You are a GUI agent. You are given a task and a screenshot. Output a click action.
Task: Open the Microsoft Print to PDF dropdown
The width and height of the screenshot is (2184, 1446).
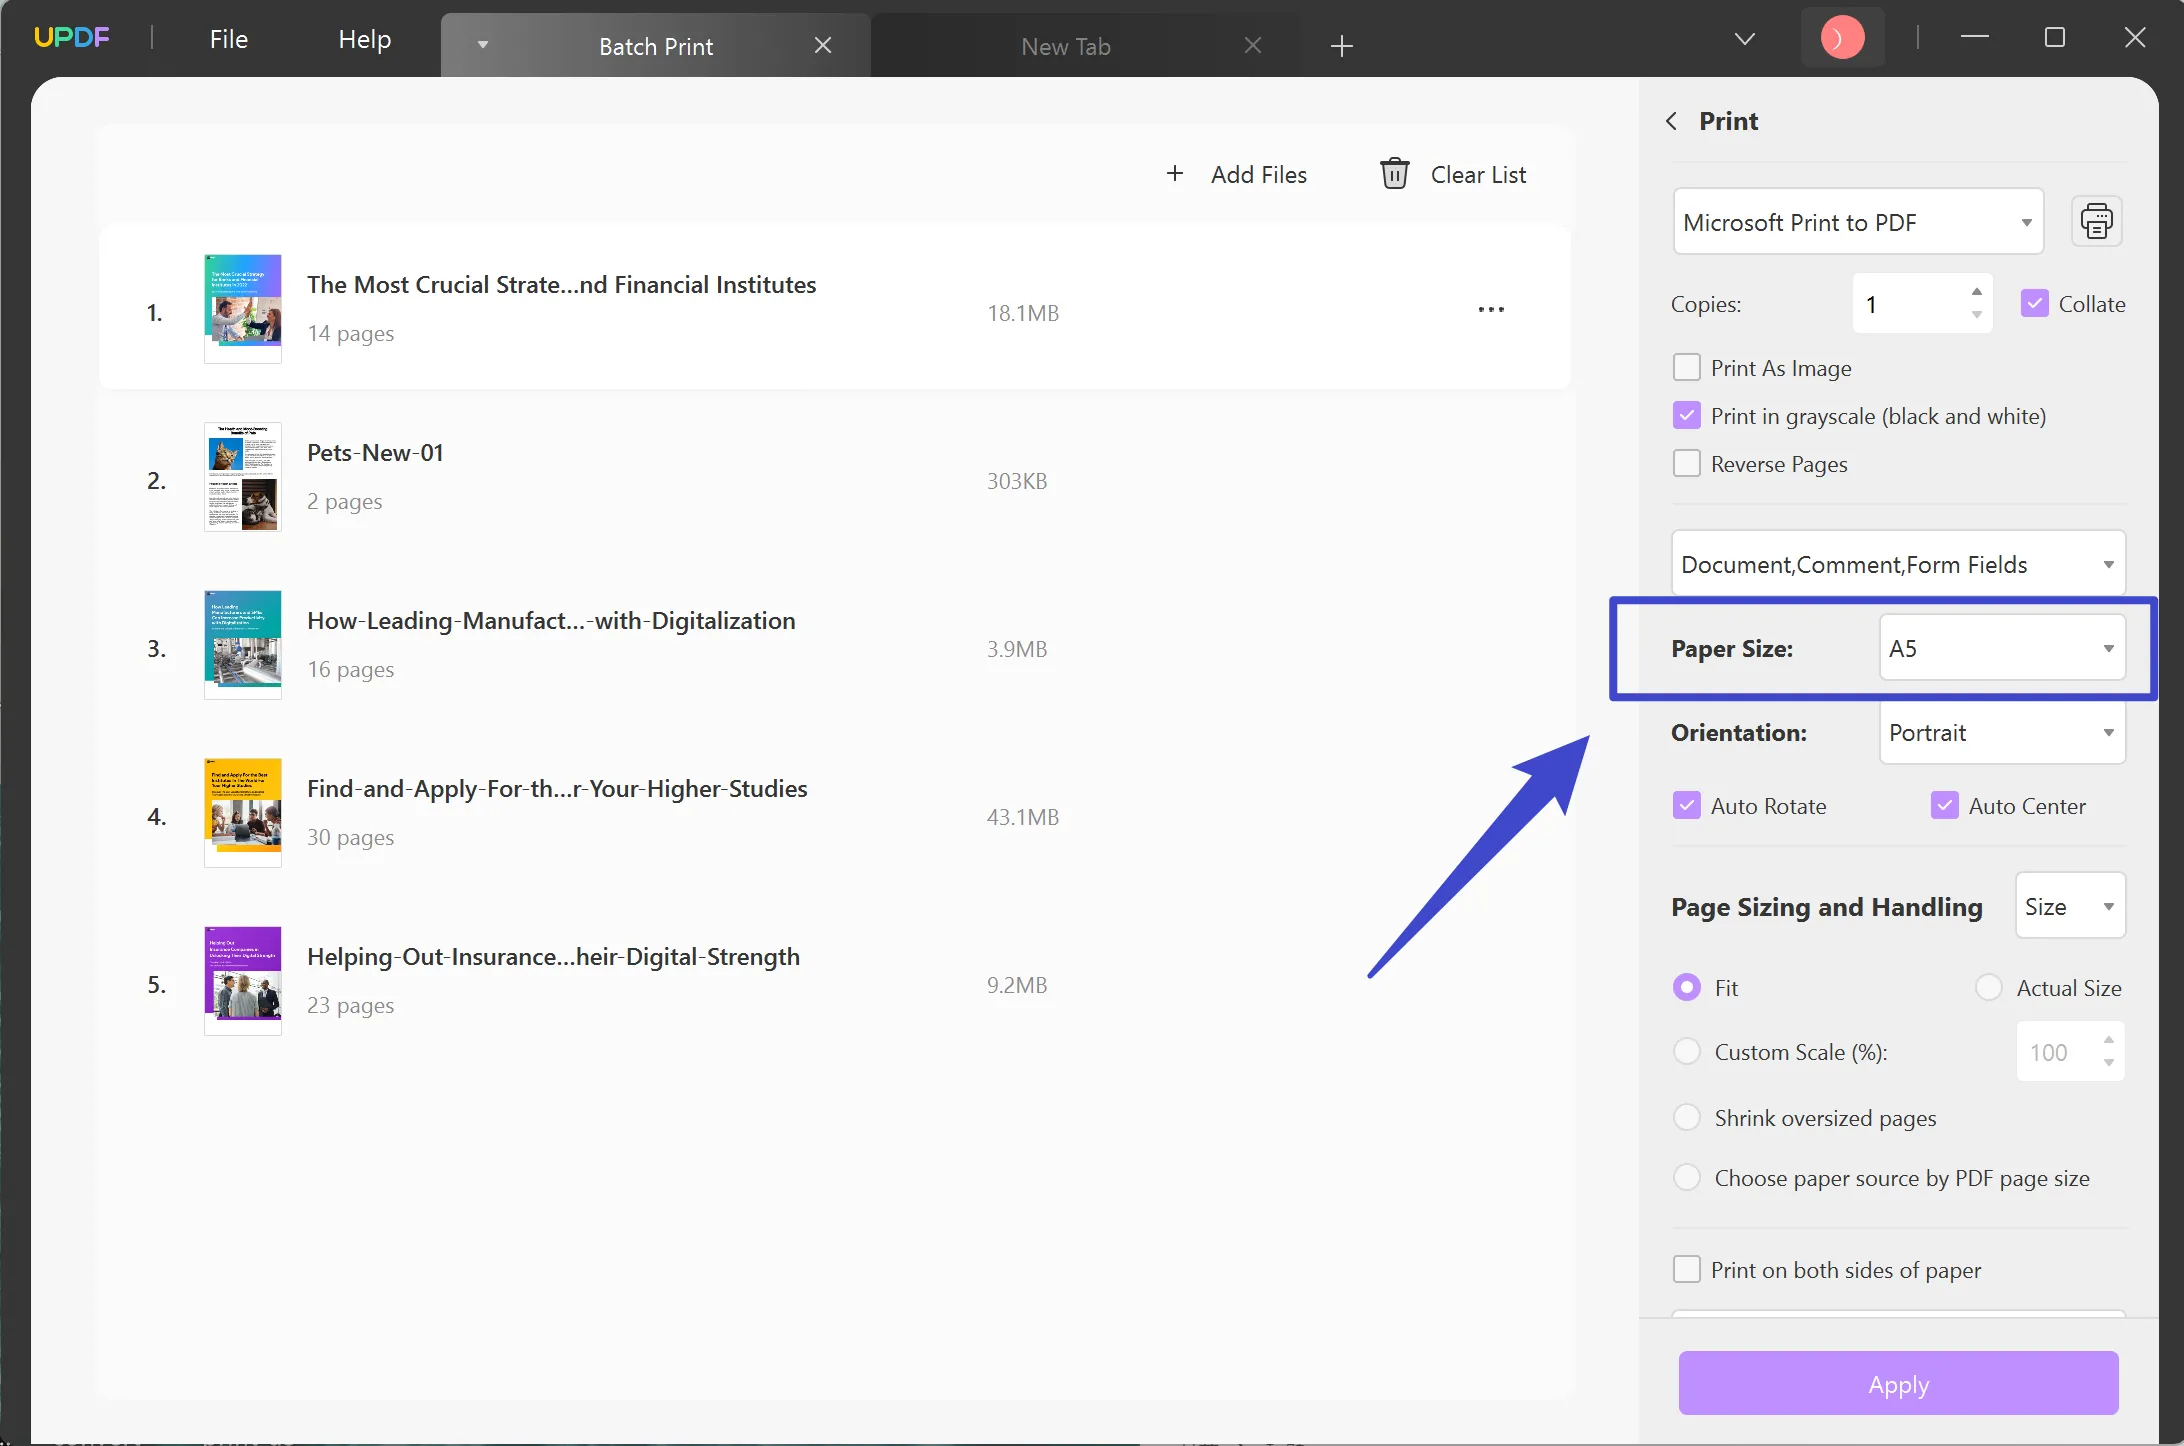(1857, 222)
